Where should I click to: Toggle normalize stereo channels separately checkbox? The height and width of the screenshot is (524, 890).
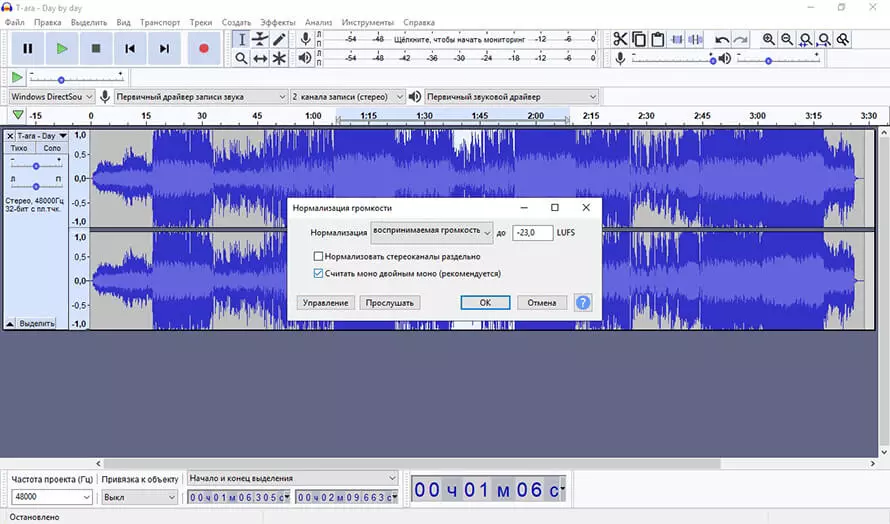318,257
